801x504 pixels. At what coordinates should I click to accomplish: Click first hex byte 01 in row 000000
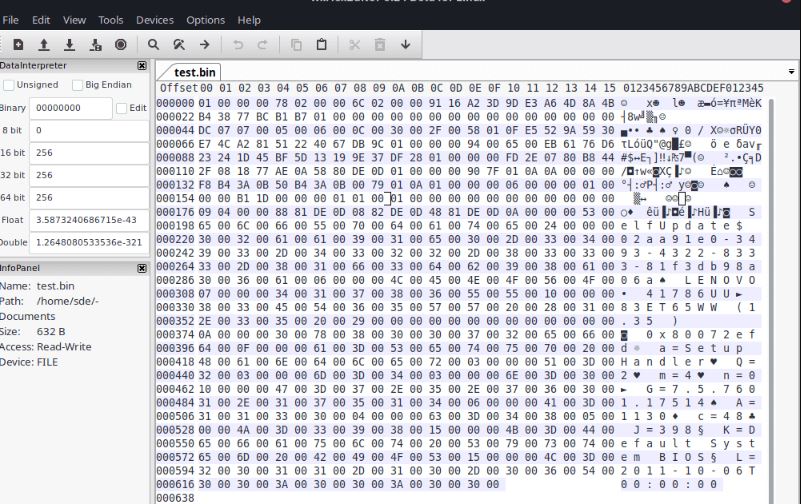pos(205,103)
